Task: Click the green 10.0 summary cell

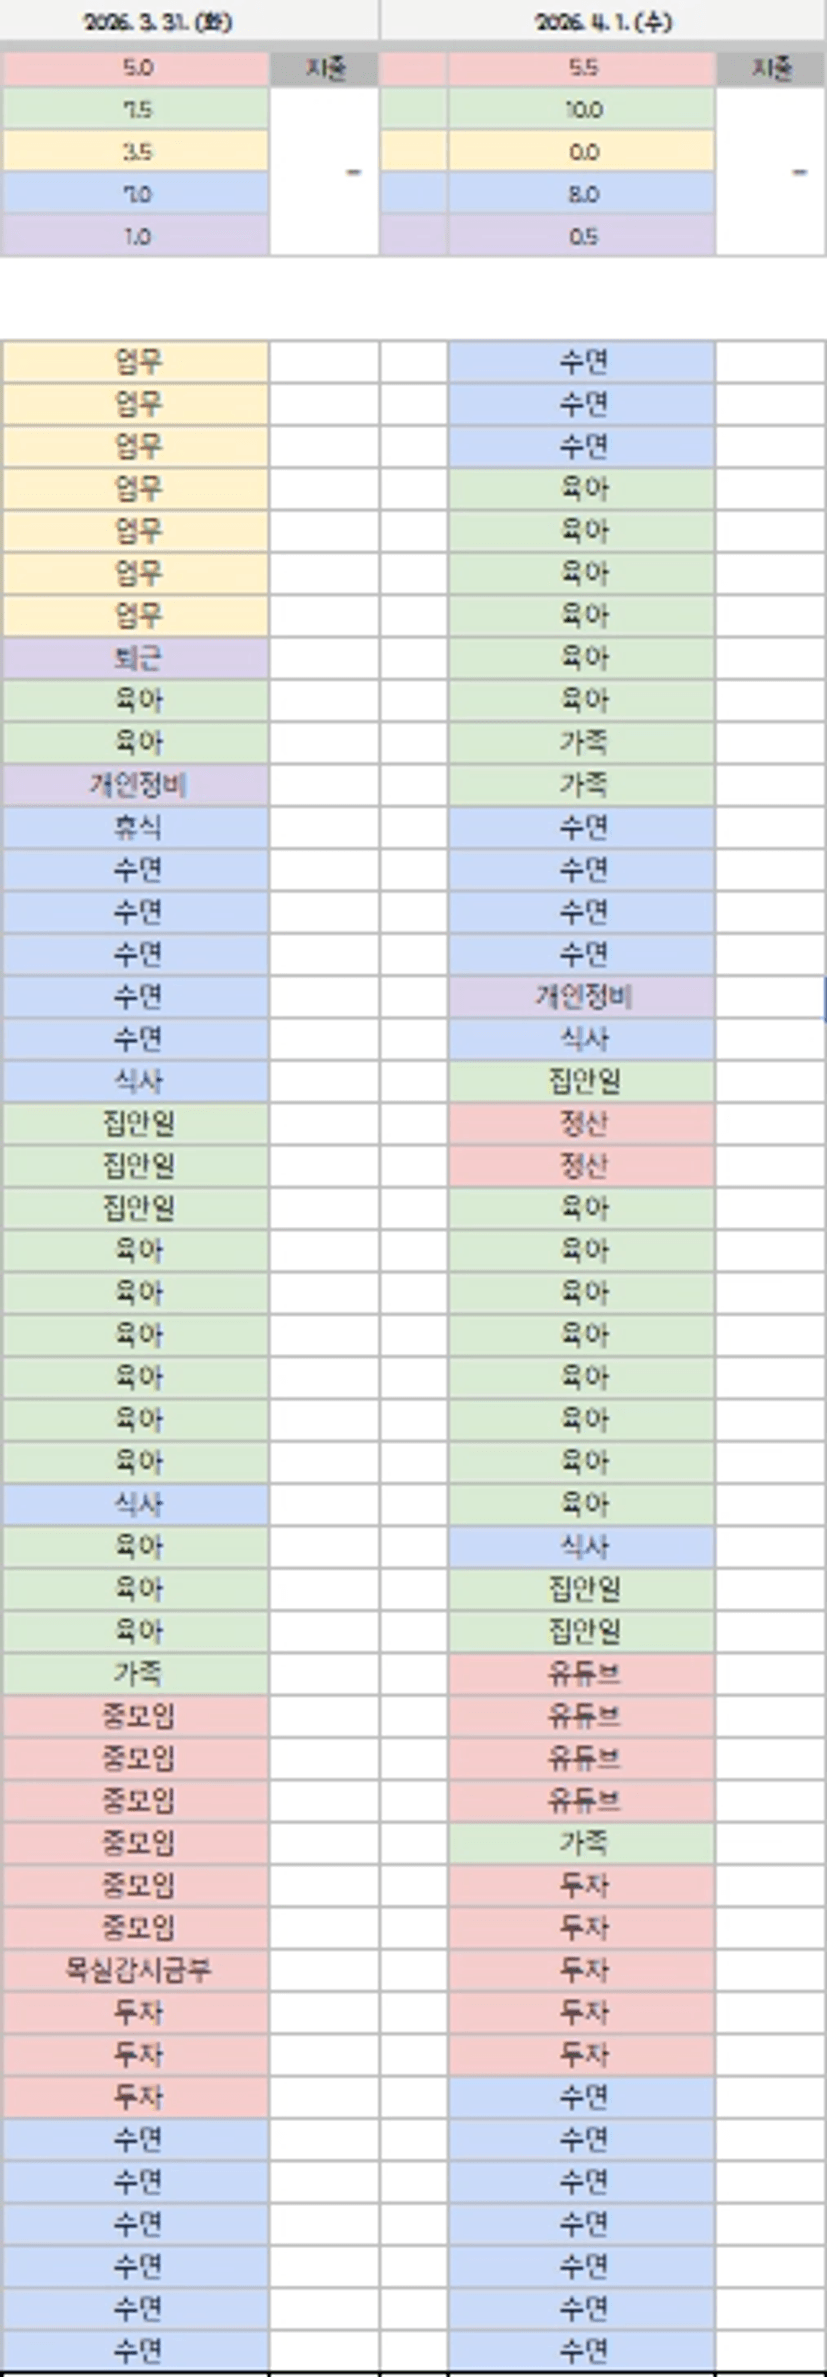Action: [582, 110]
